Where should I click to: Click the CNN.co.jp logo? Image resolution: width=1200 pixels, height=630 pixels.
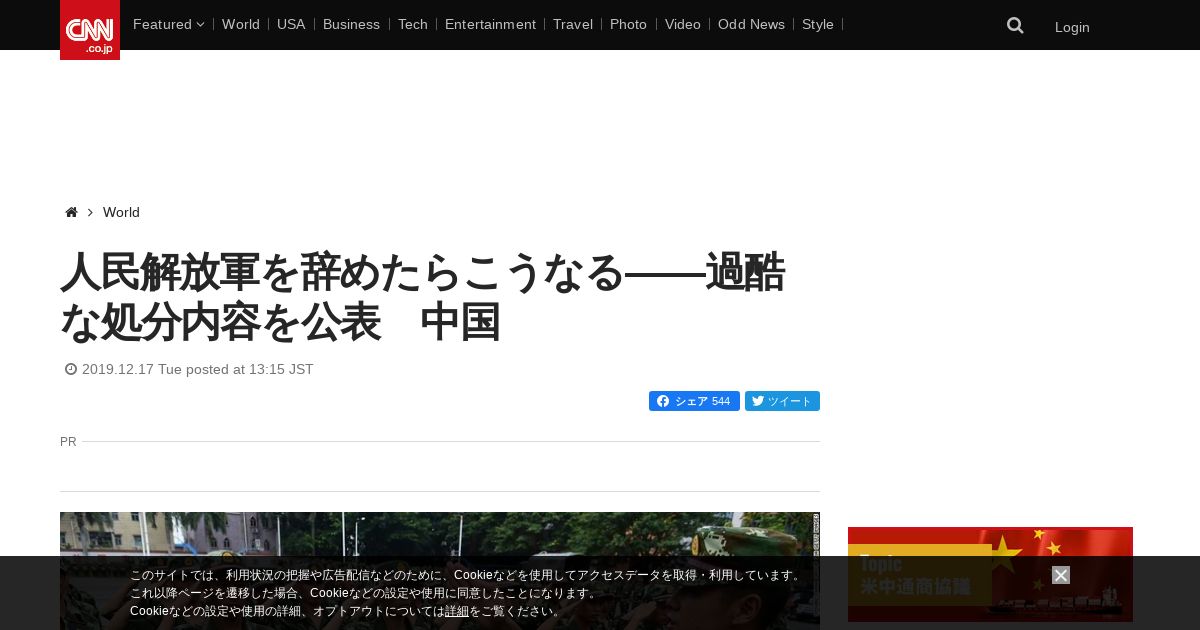90,30
